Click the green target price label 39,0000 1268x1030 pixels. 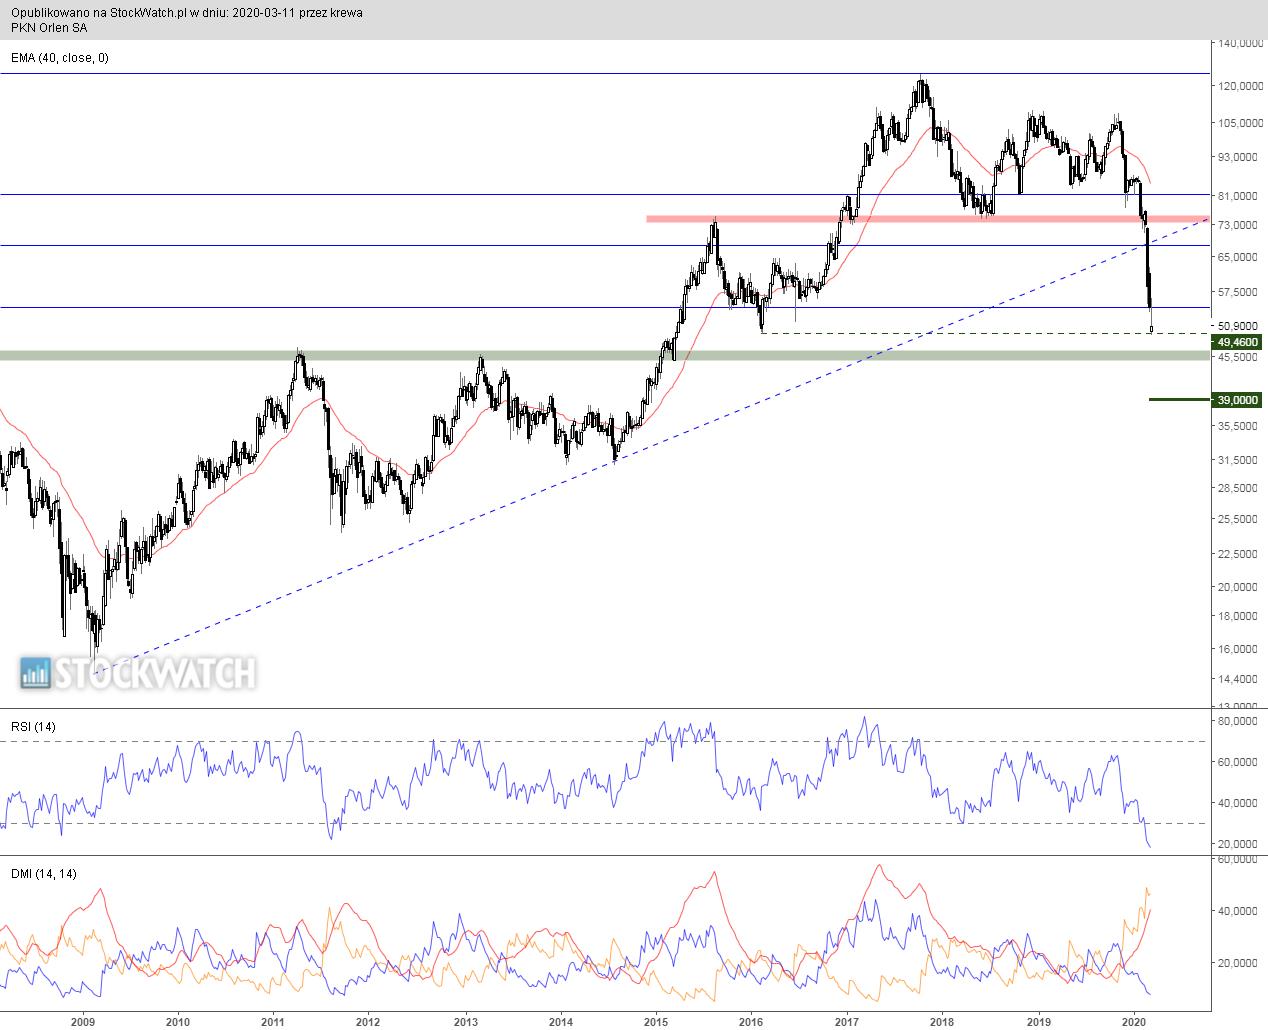pyautogui.click(x=1238, y=399)
